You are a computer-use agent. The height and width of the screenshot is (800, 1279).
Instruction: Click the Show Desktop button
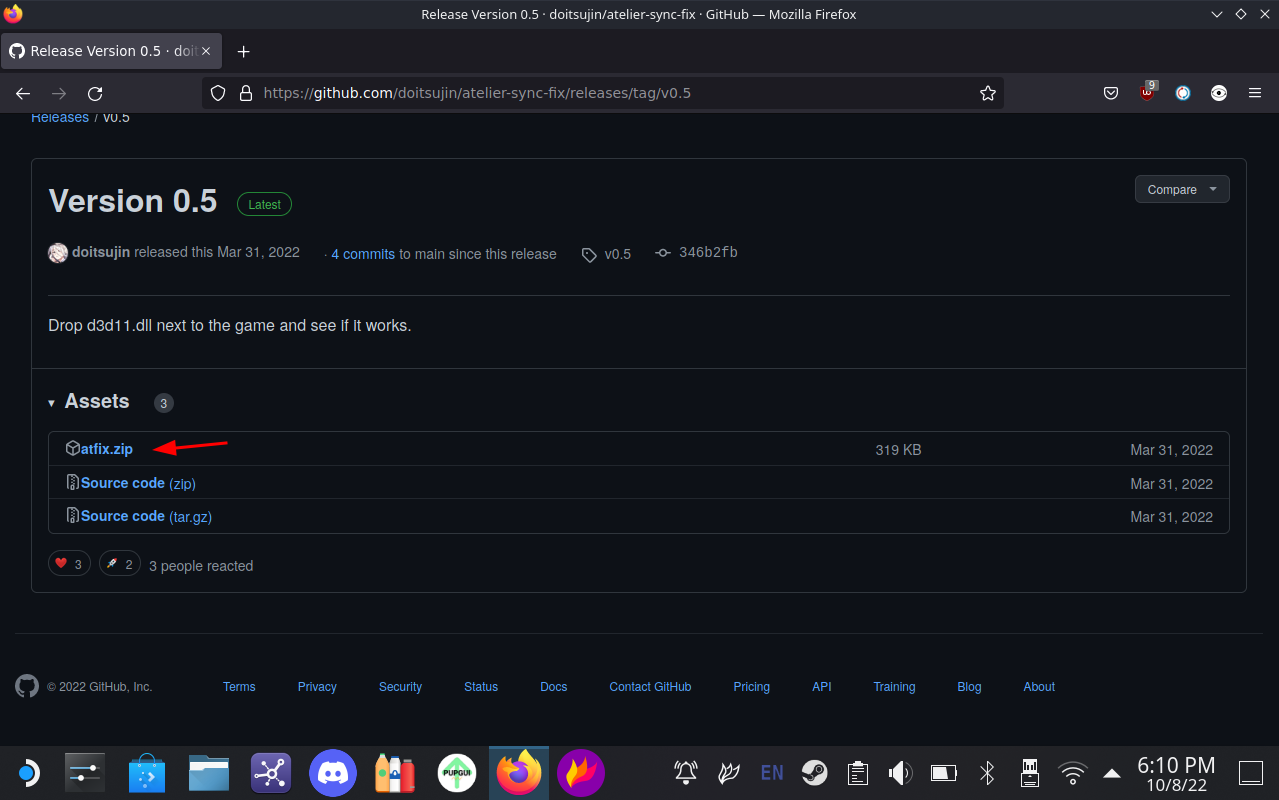click(1251, 772)
